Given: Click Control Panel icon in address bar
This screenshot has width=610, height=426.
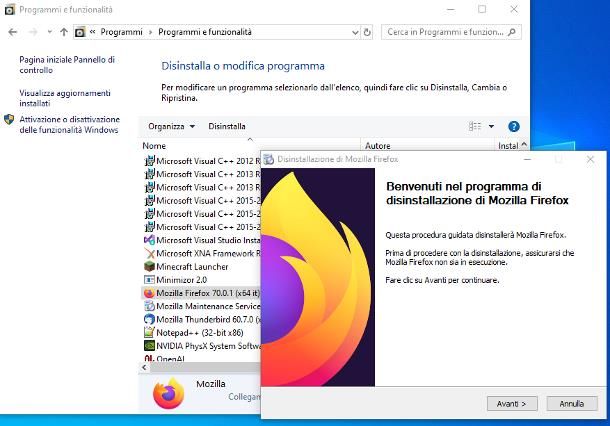Looking at the screenshot, I should [x=80, y=32].
